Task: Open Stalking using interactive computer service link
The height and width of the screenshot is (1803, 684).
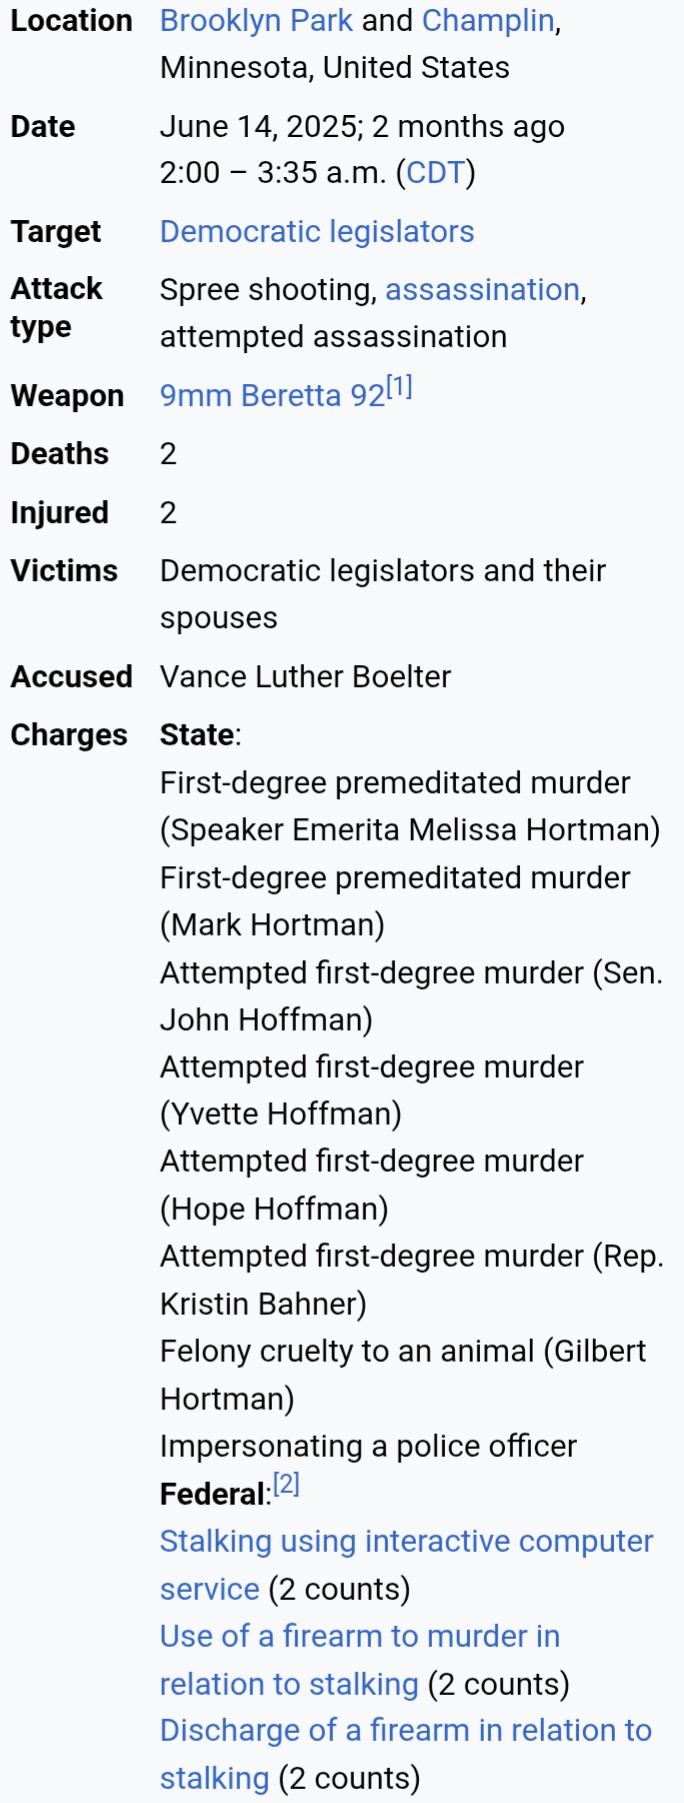Action: tap(406, 1564)
